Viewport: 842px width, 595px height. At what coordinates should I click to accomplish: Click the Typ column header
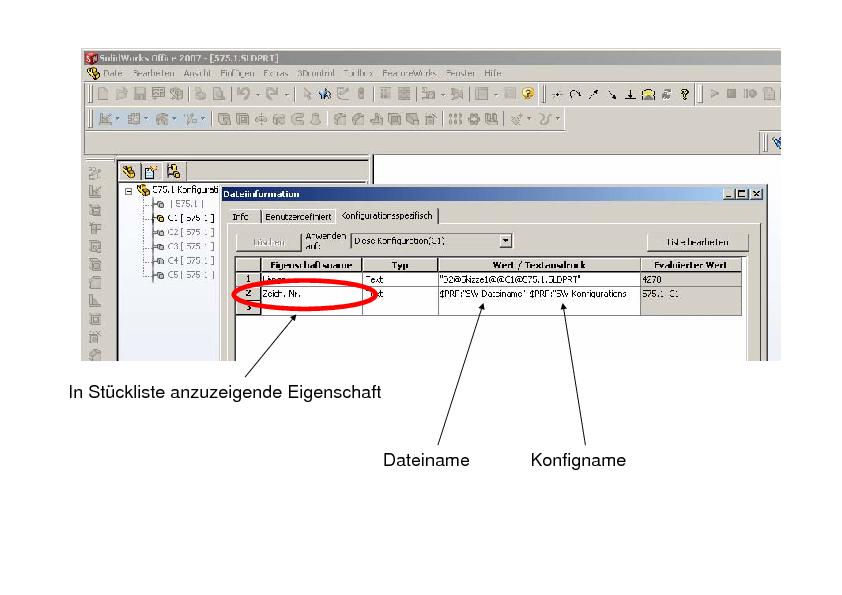click(x=400, y=265)
